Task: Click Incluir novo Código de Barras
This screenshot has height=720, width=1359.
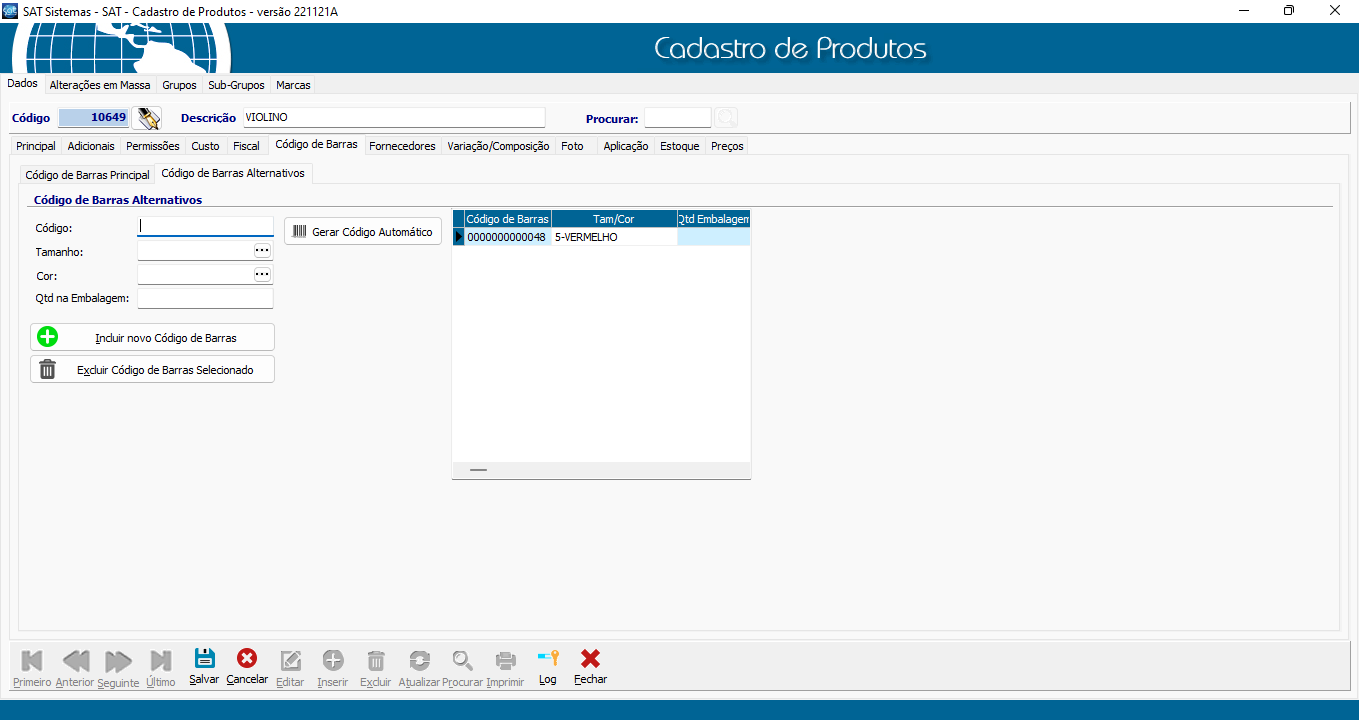Action: [152, 338]
